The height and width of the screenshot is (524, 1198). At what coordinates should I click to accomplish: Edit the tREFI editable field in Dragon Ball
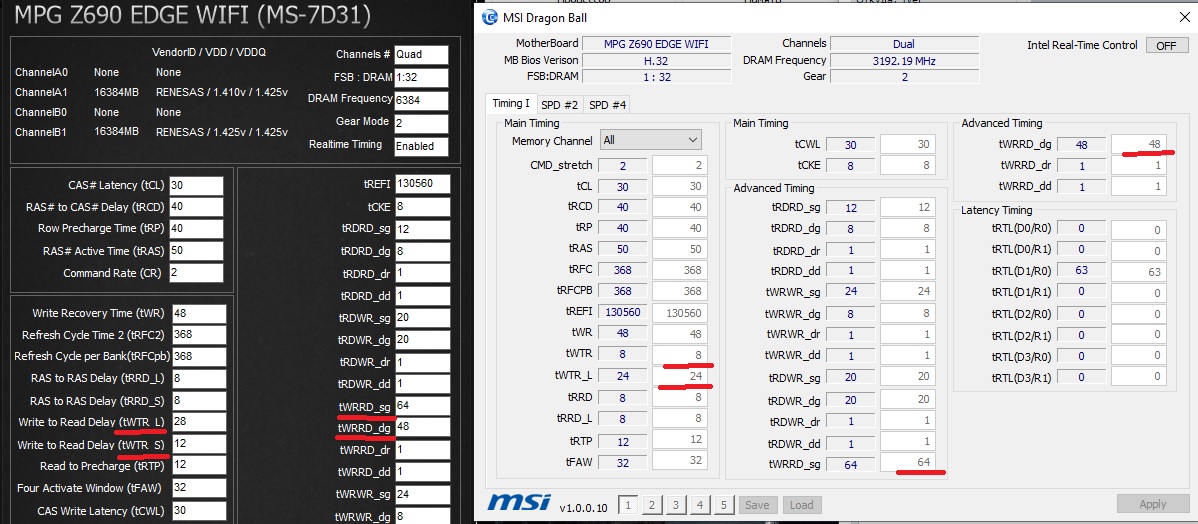coord(680,312)
